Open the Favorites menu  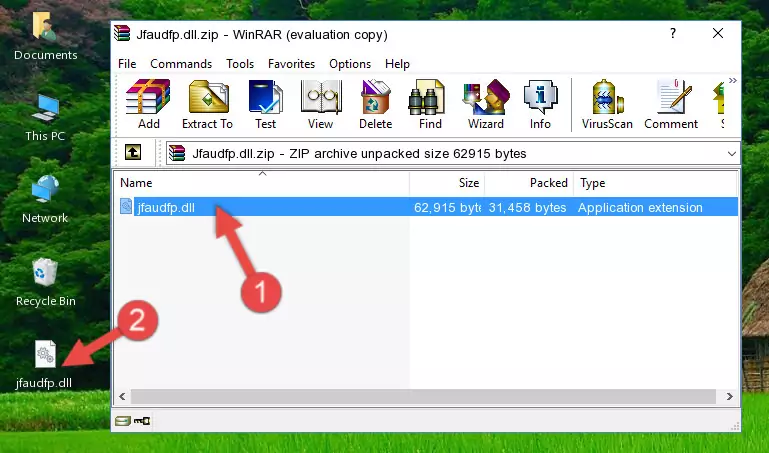291,64
